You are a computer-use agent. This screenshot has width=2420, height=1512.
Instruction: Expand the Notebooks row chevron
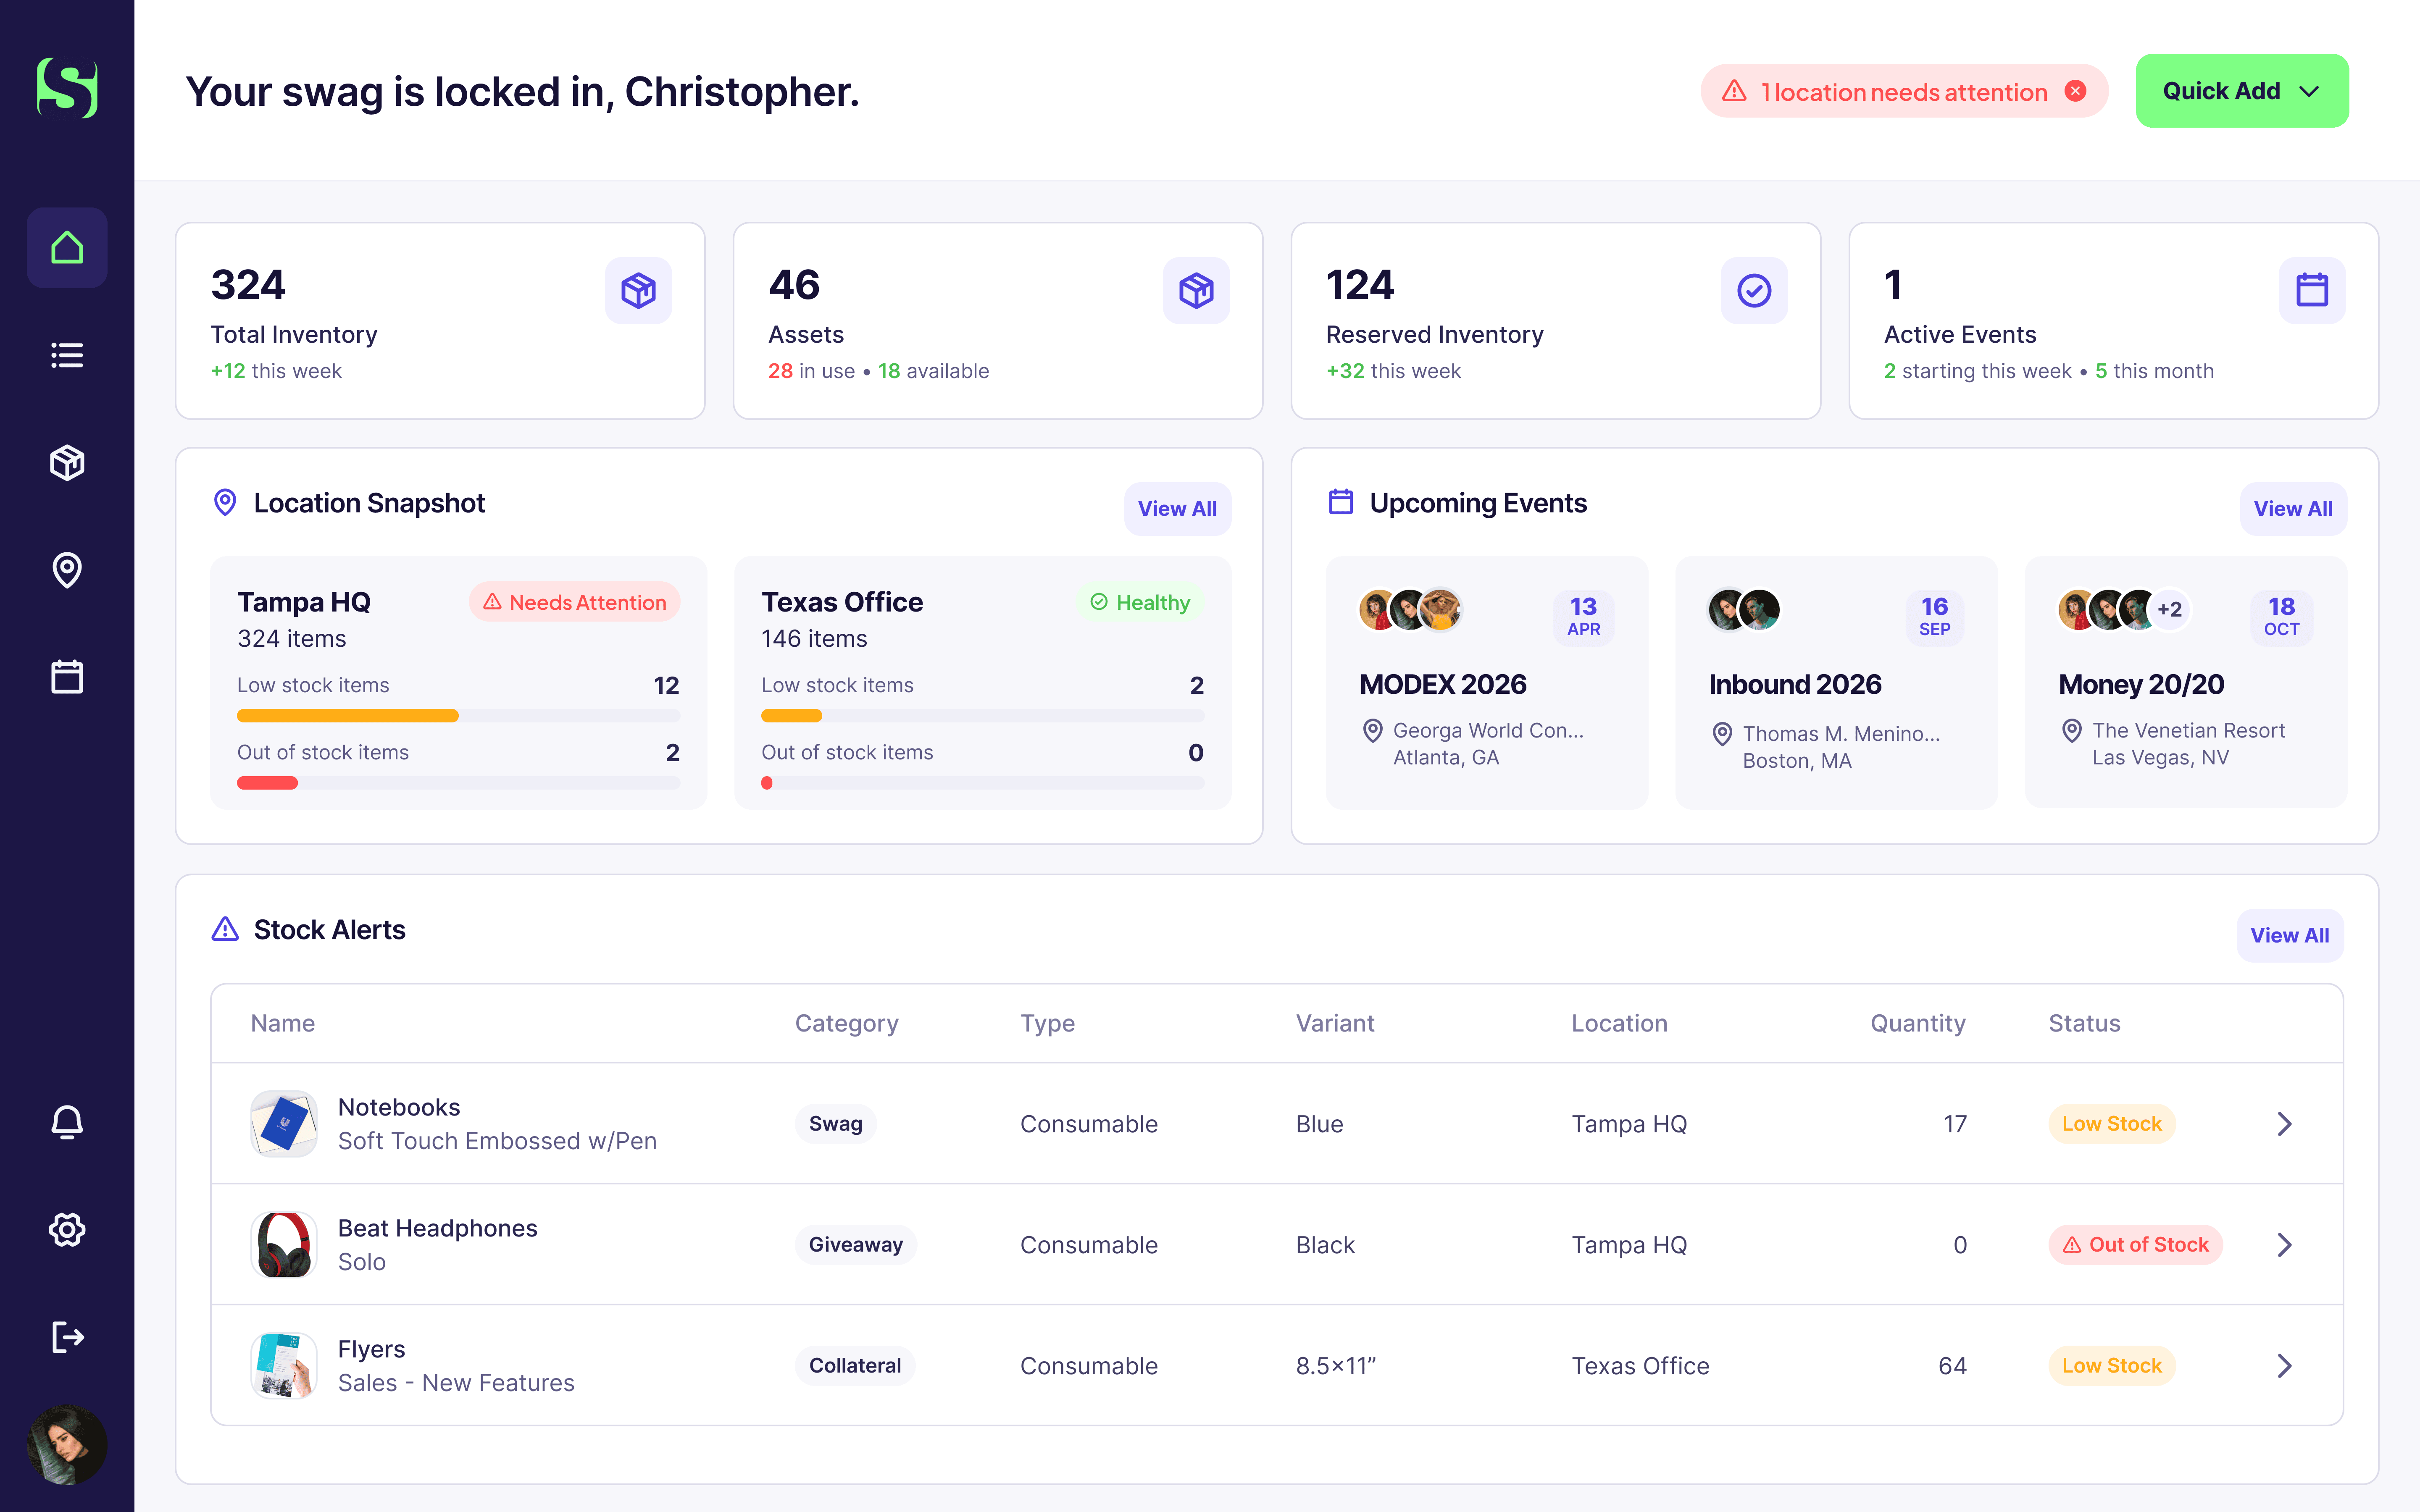click(2284, 1124)
